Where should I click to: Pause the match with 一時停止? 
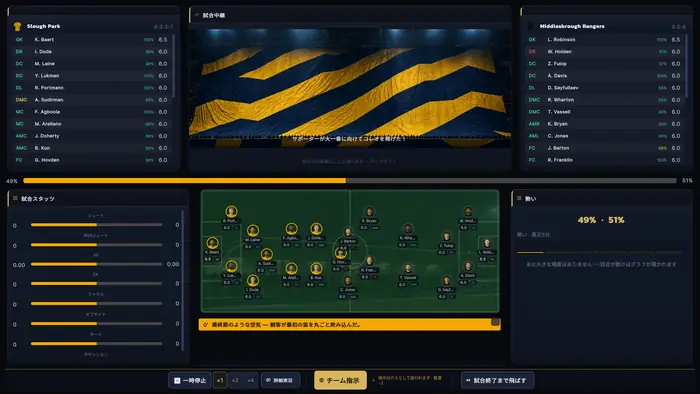pos(190,380)
